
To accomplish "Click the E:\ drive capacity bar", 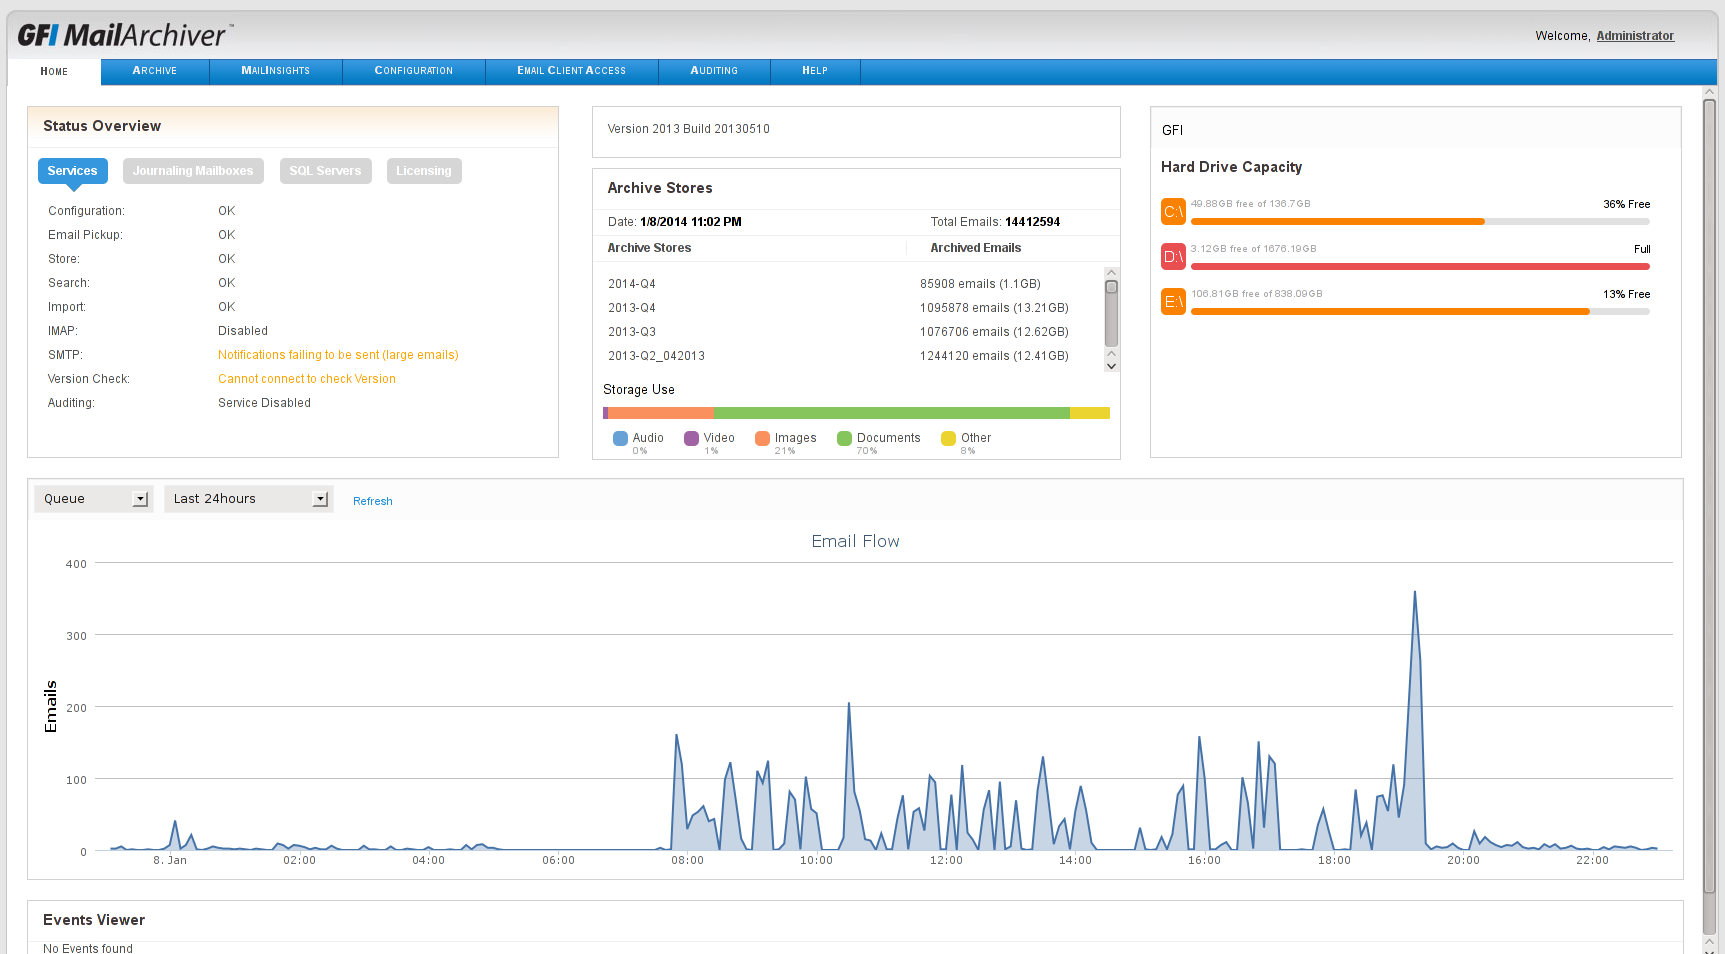I will click(1420, 311).
